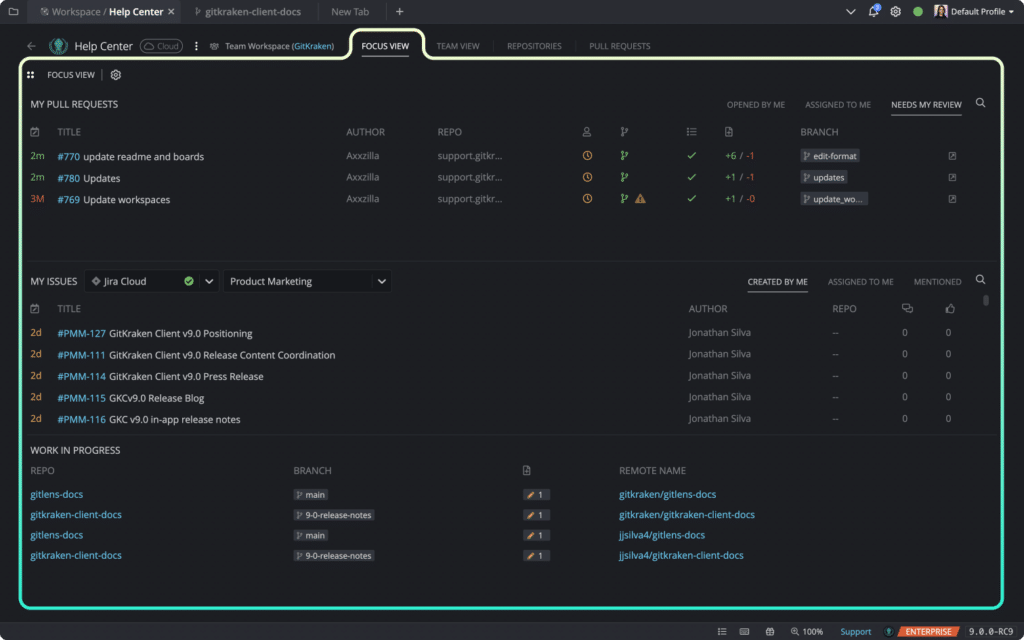Open the Focus View settings gear
The height and width of the screenshot is (640, 1024).
click(x=115, y=74)
